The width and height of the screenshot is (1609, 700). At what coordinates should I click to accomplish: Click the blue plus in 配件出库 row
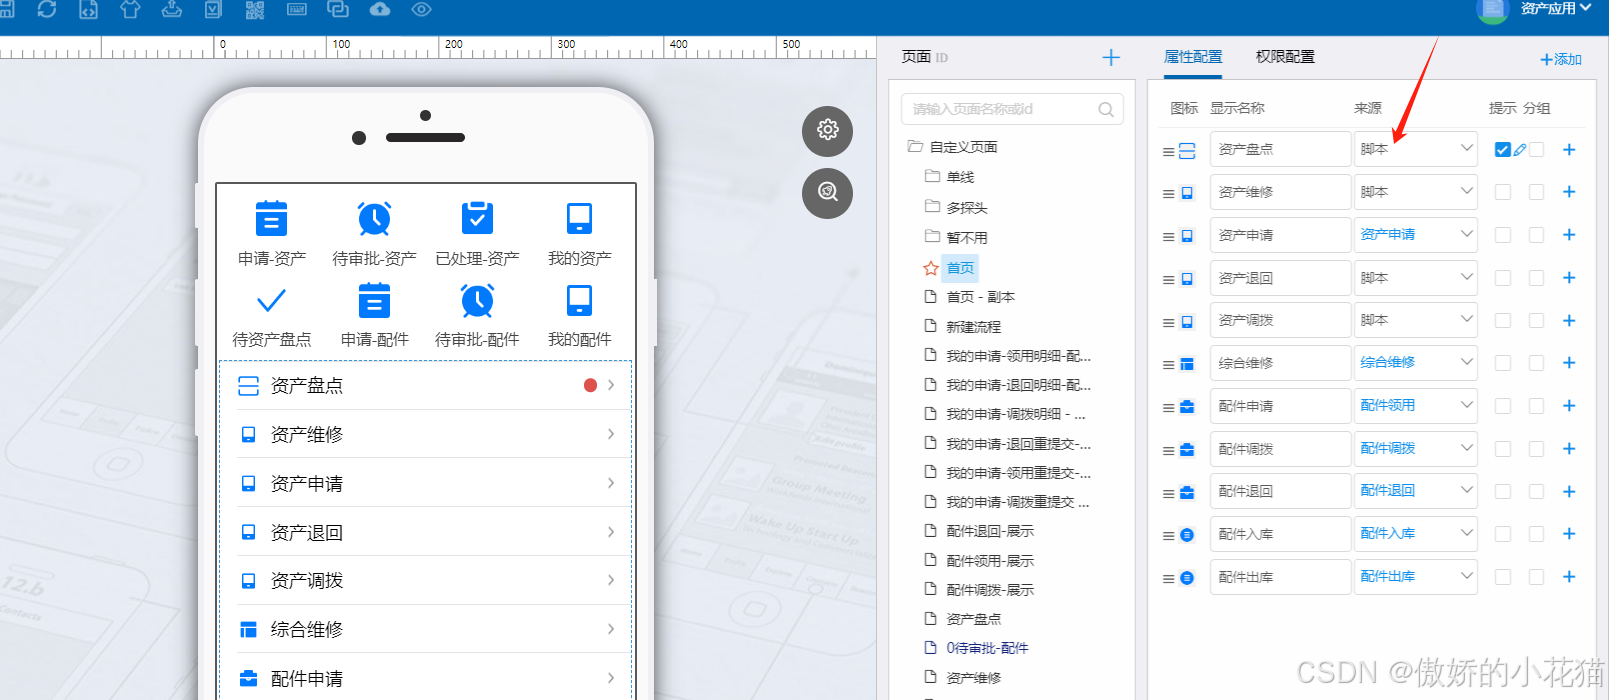tap(1569, 577)
